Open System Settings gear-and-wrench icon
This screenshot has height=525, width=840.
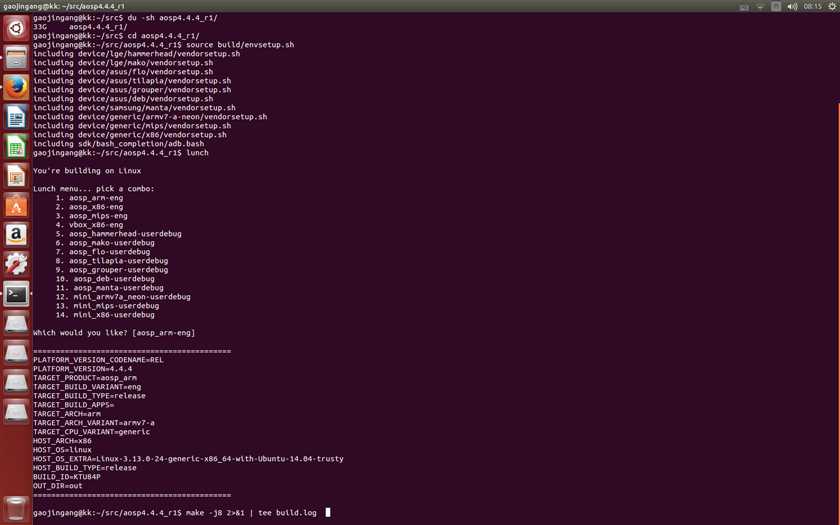[16, 264]
